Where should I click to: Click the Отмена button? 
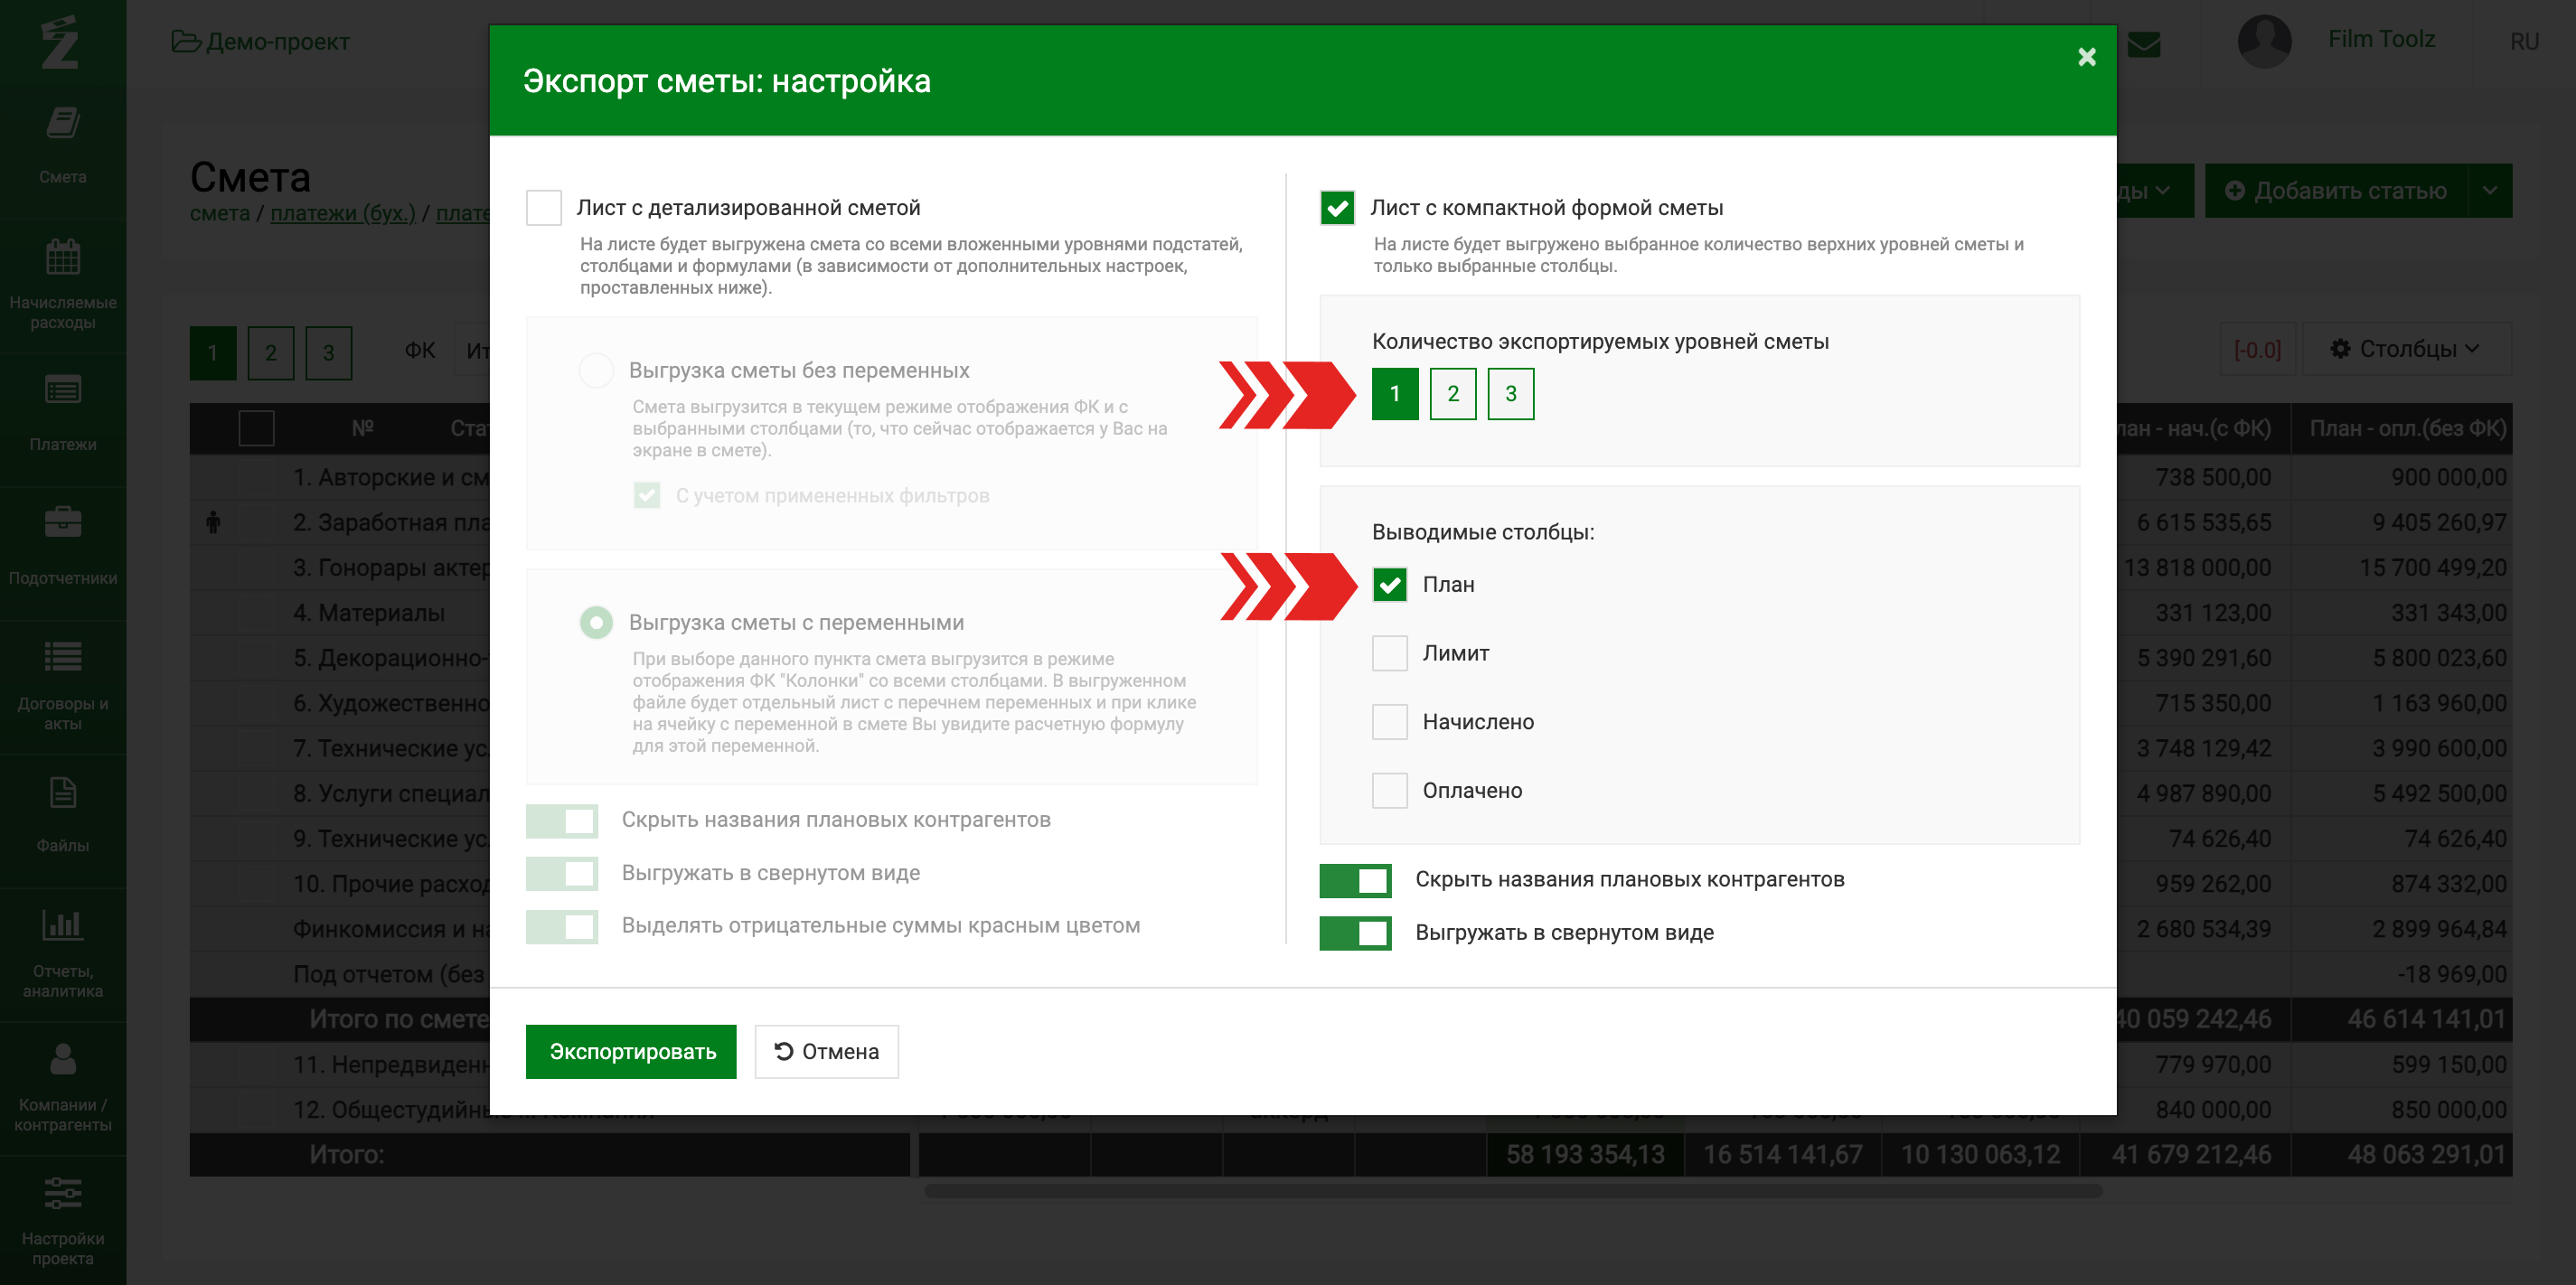[x=827, y=1052]
